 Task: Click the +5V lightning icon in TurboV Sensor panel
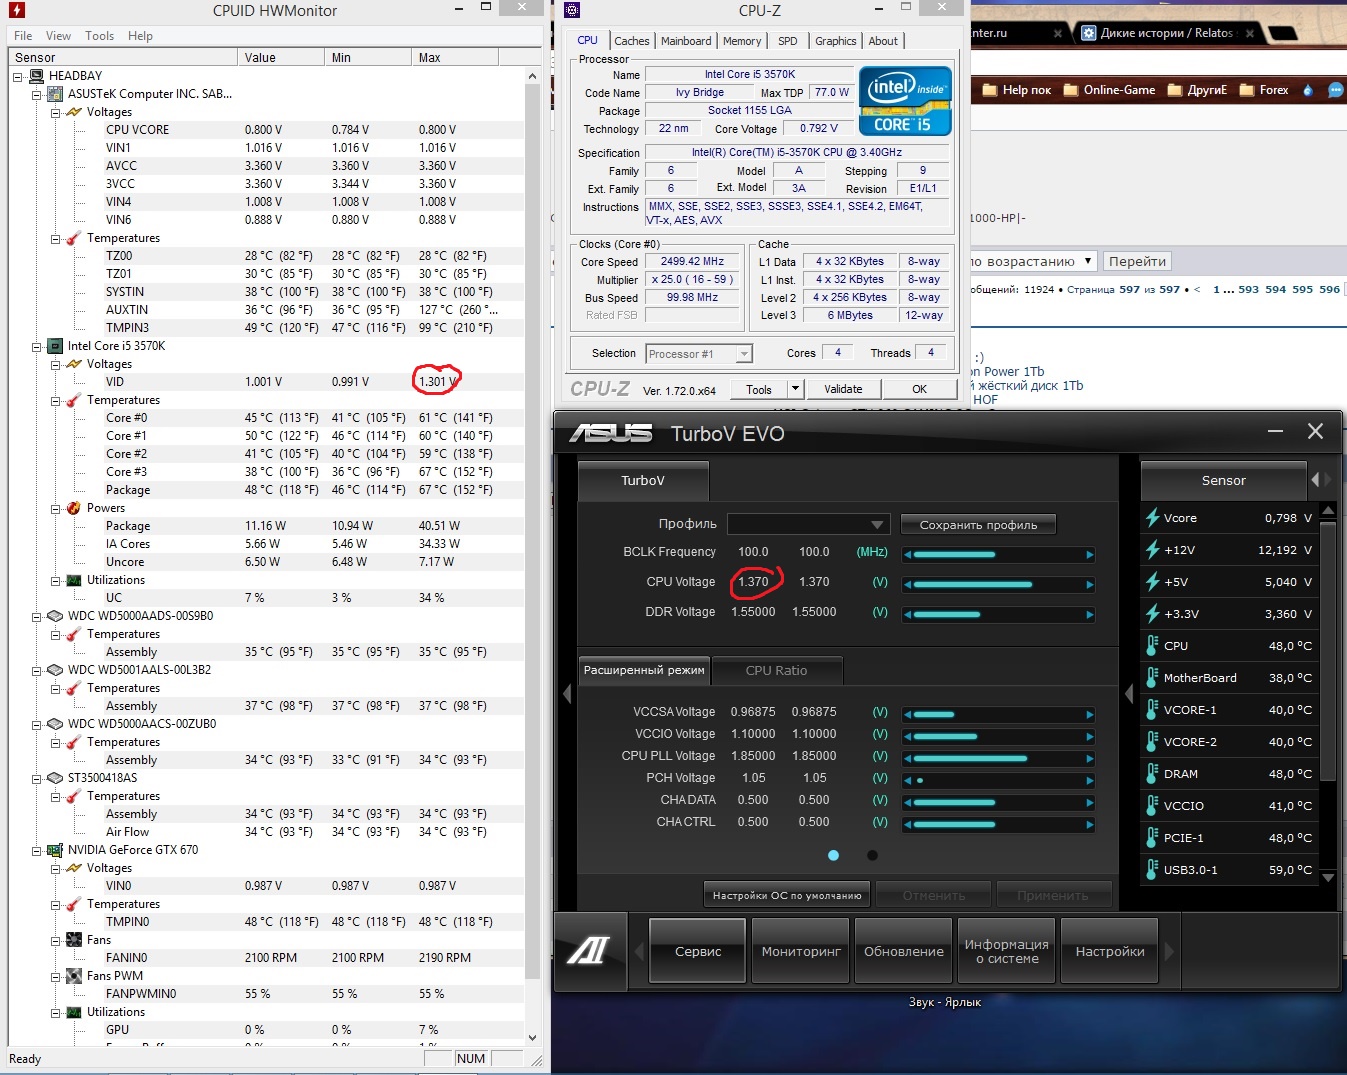1152,582
